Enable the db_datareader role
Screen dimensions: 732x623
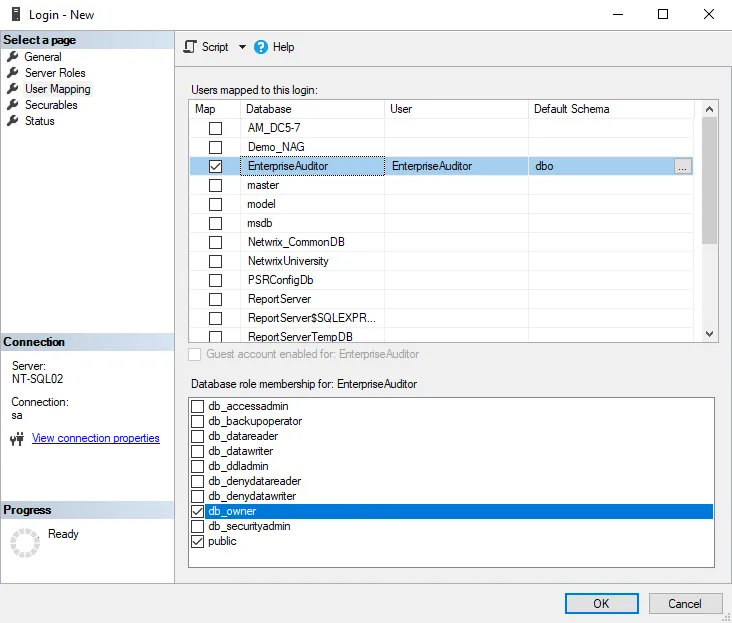coord(197,436)
